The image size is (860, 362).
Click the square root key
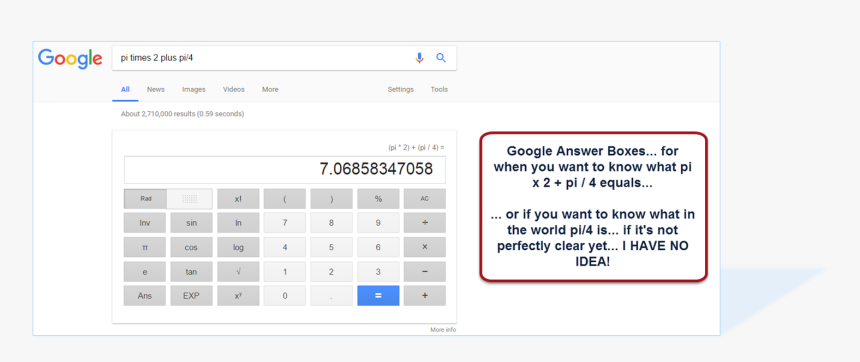tap(238, 272)
